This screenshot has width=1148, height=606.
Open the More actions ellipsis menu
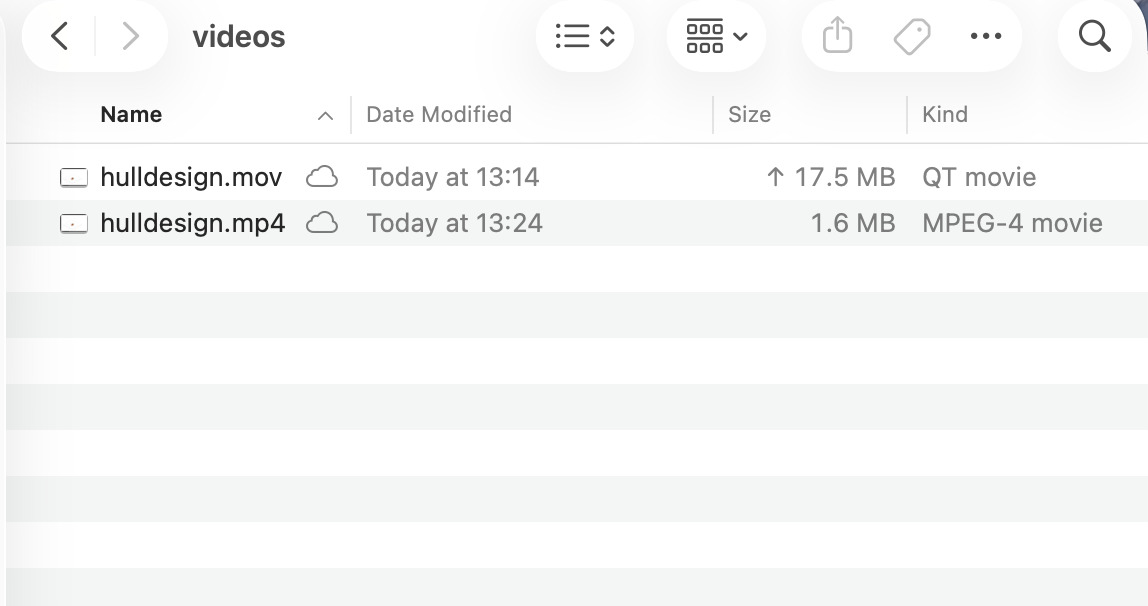985,37
